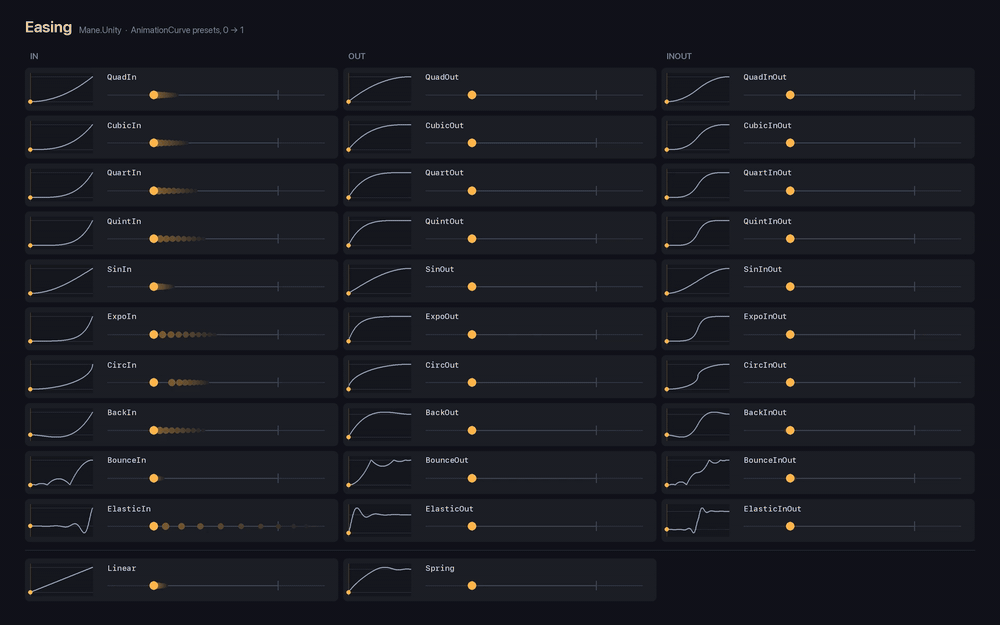Viewport: 1000px width, 625px height.
Task: Click the BackOut curve thumbnail
Action: coord(379,424)
